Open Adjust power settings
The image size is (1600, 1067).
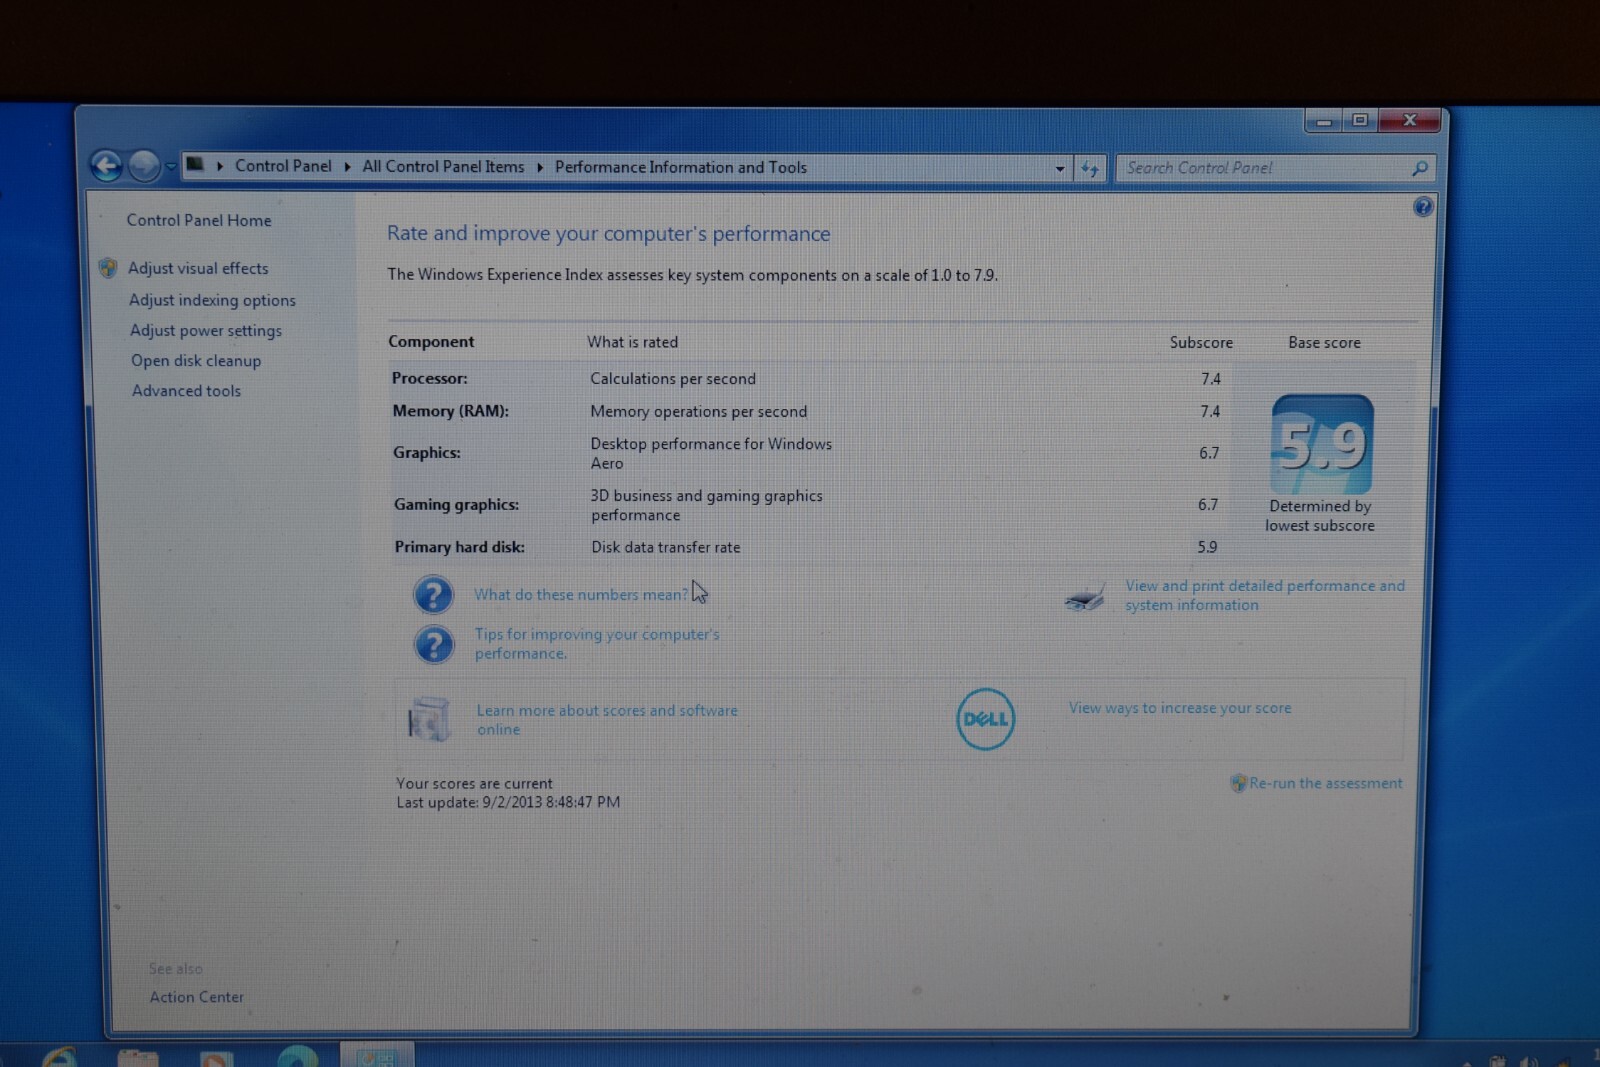206,330
